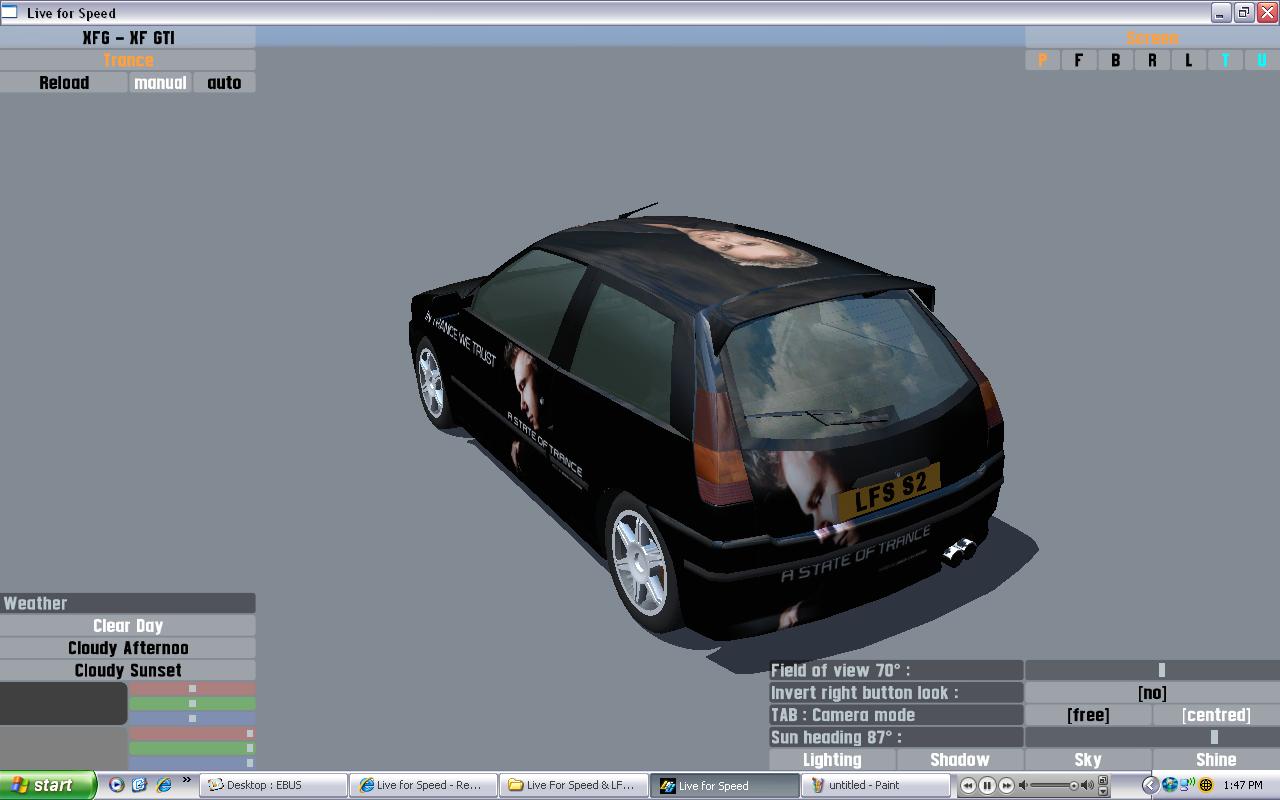Adjust the Sun heading slider
The height and width of the screenshot is (800, 1280).
[1152, 737]
